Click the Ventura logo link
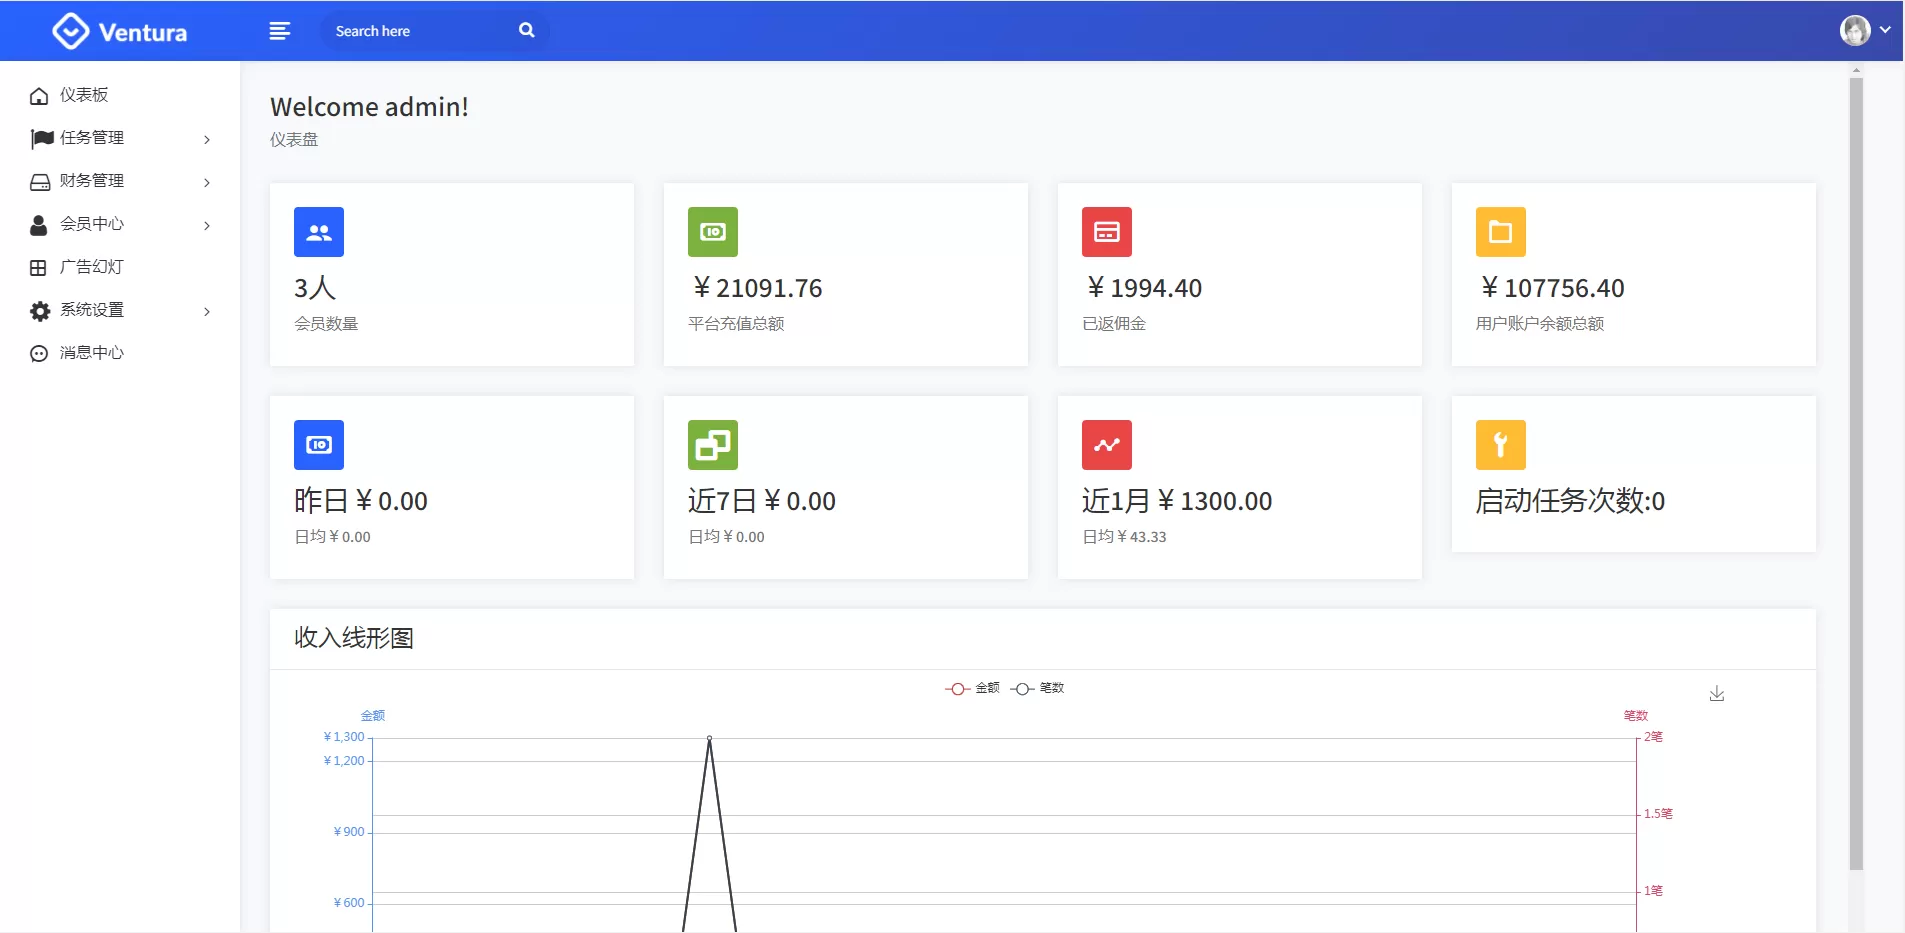 (120, 32)
